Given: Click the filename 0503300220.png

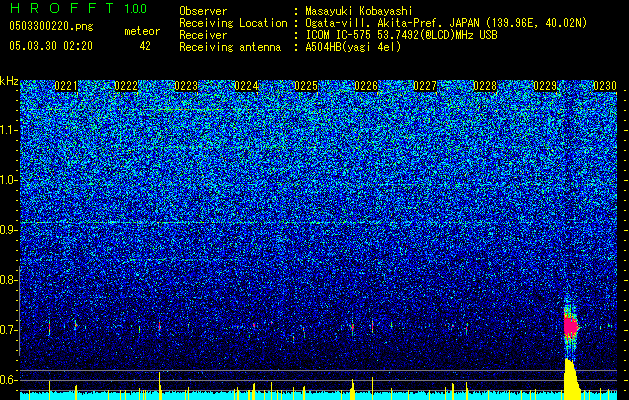Looking at the screenshot, I should [x=51, y=26].
